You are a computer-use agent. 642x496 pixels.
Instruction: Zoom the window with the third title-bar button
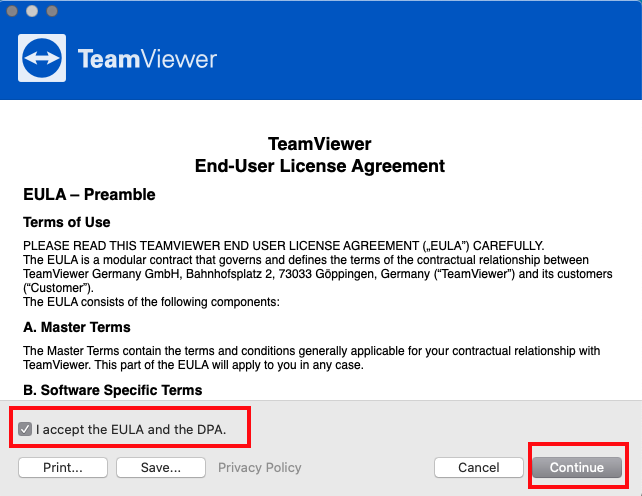point(52,11)
